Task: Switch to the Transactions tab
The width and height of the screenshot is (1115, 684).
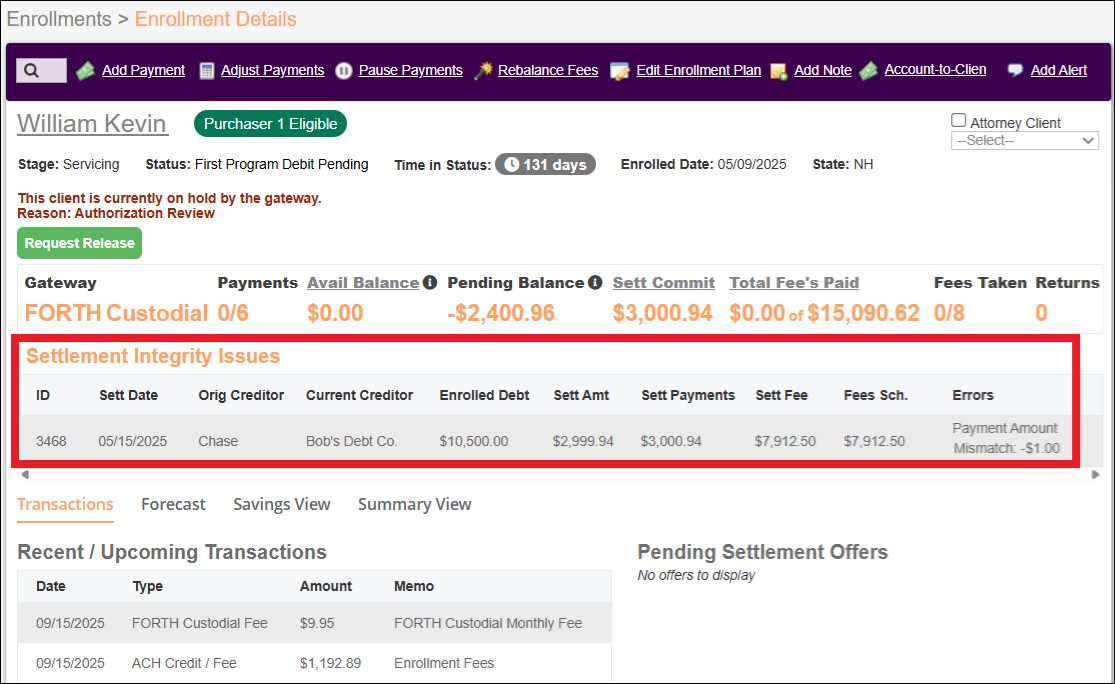Action: click(65, 505)
